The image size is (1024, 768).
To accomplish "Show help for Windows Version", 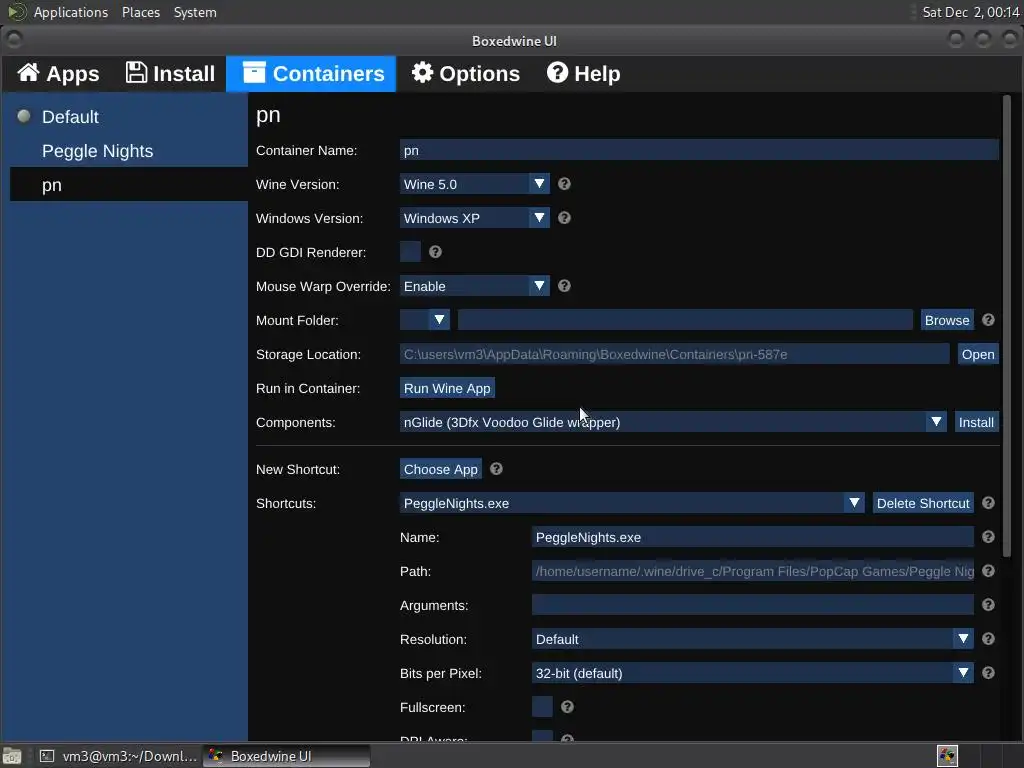I will (x=564, y=218).
